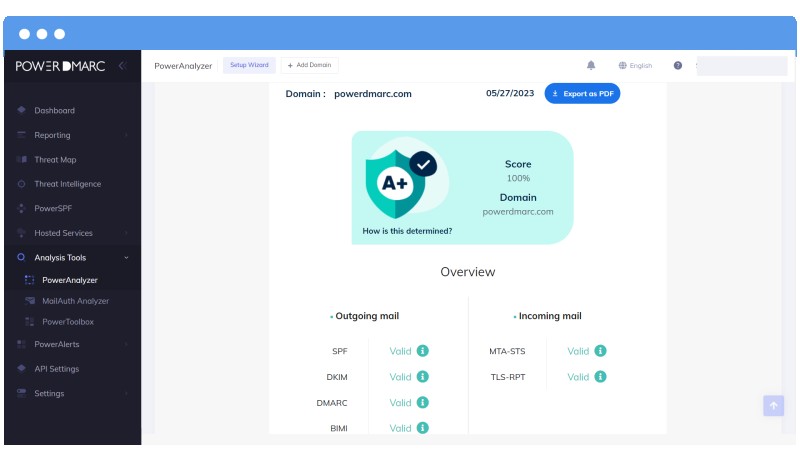Image resolution: width=800 pixels, height=450 pixels.
Task: Click the SPF 'Valid' status text
Action: tap(400, 351)
